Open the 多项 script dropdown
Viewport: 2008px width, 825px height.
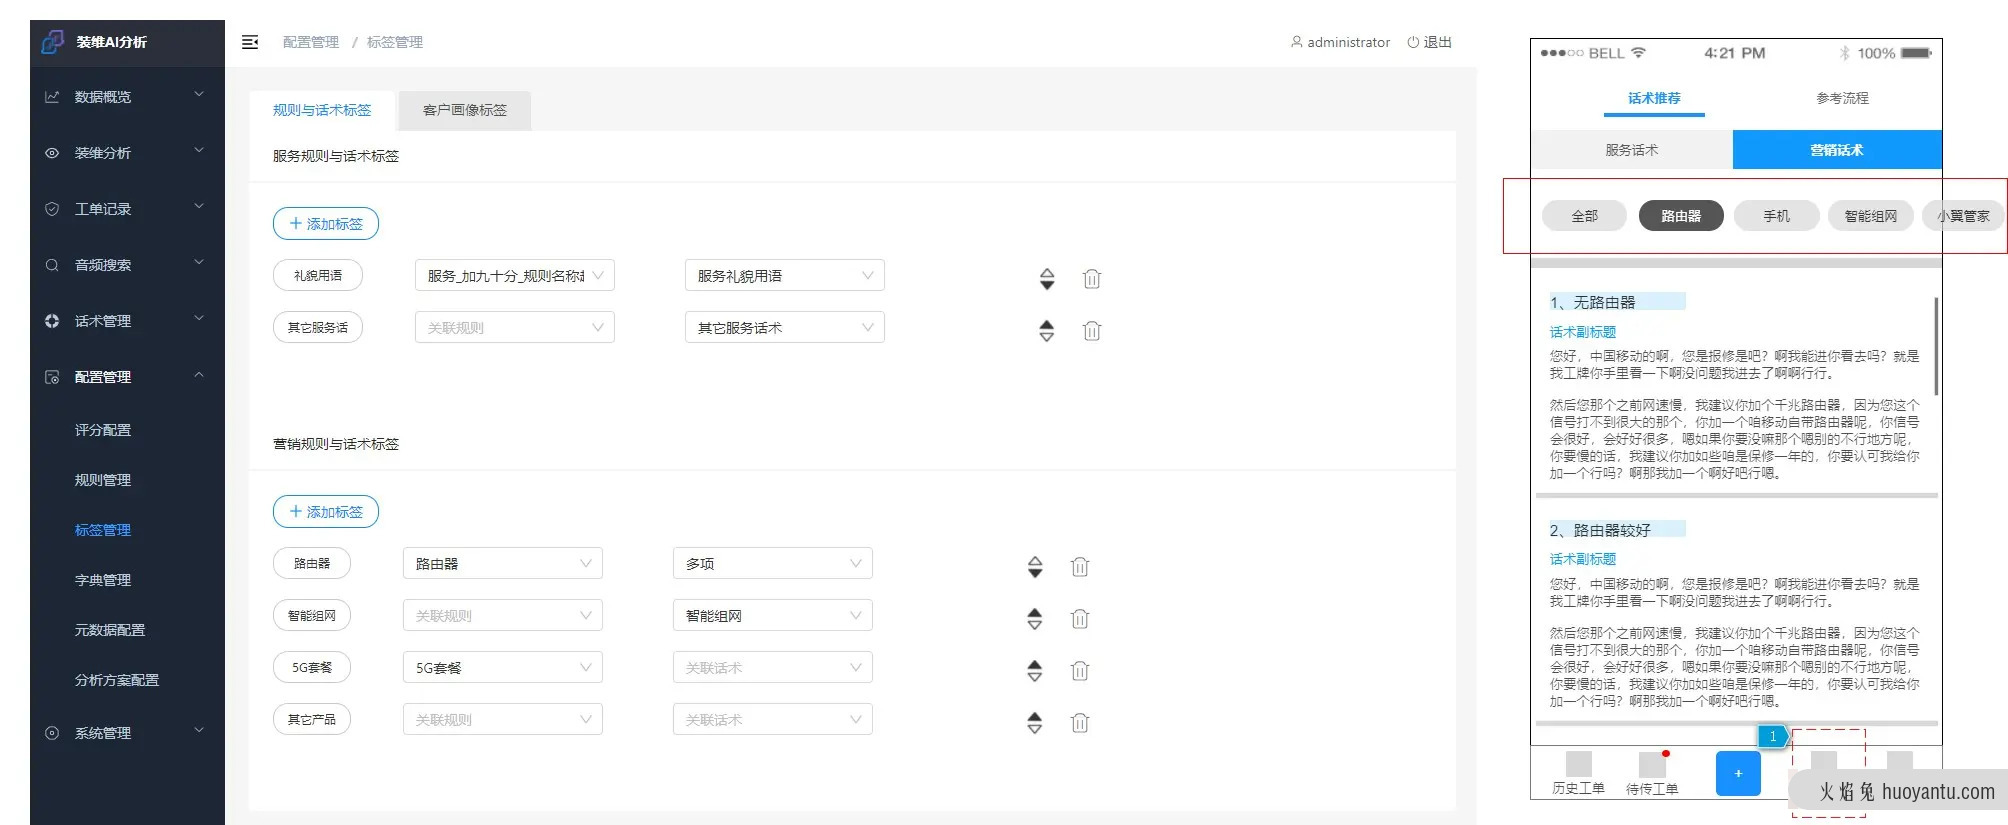pos(773,563)
